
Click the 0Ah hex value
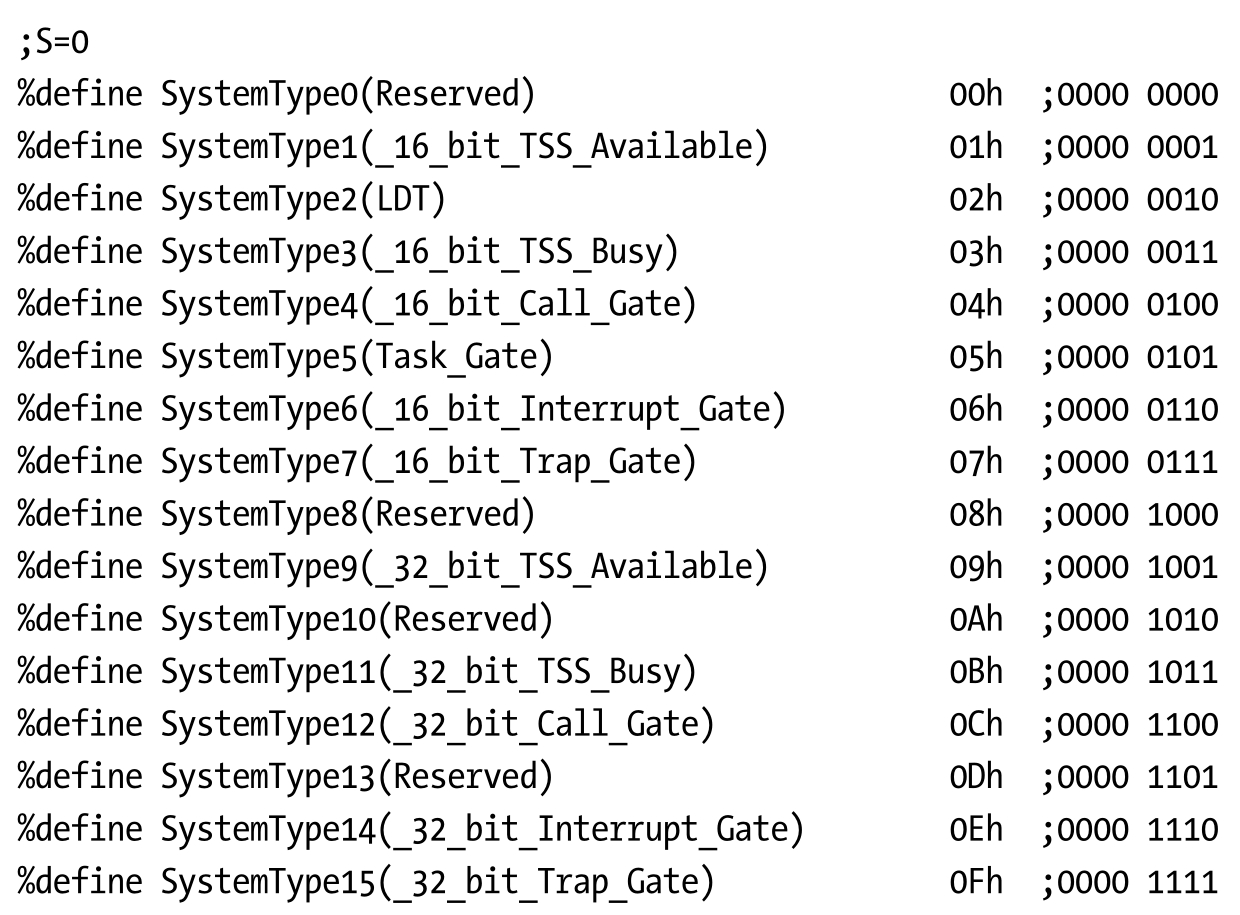975,619
